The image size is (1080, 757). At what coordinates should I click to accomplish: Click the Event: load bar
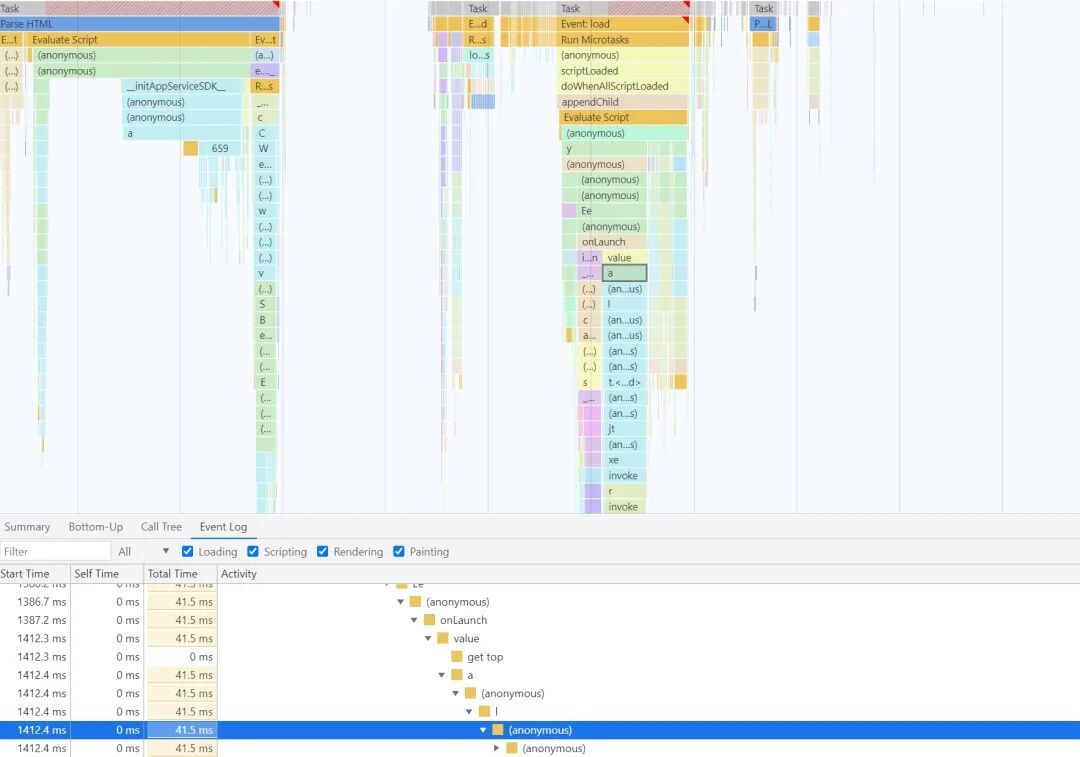coord(623,24)
